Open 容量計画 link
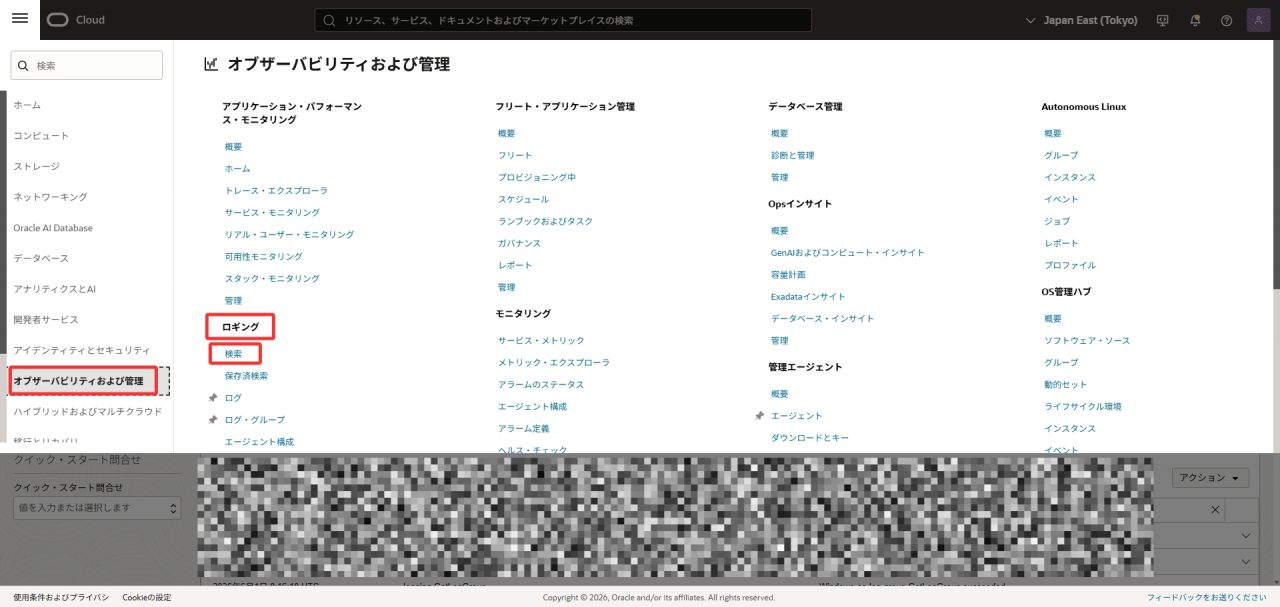The height and width of the screenshot is (607, 1280). point(788,275)
